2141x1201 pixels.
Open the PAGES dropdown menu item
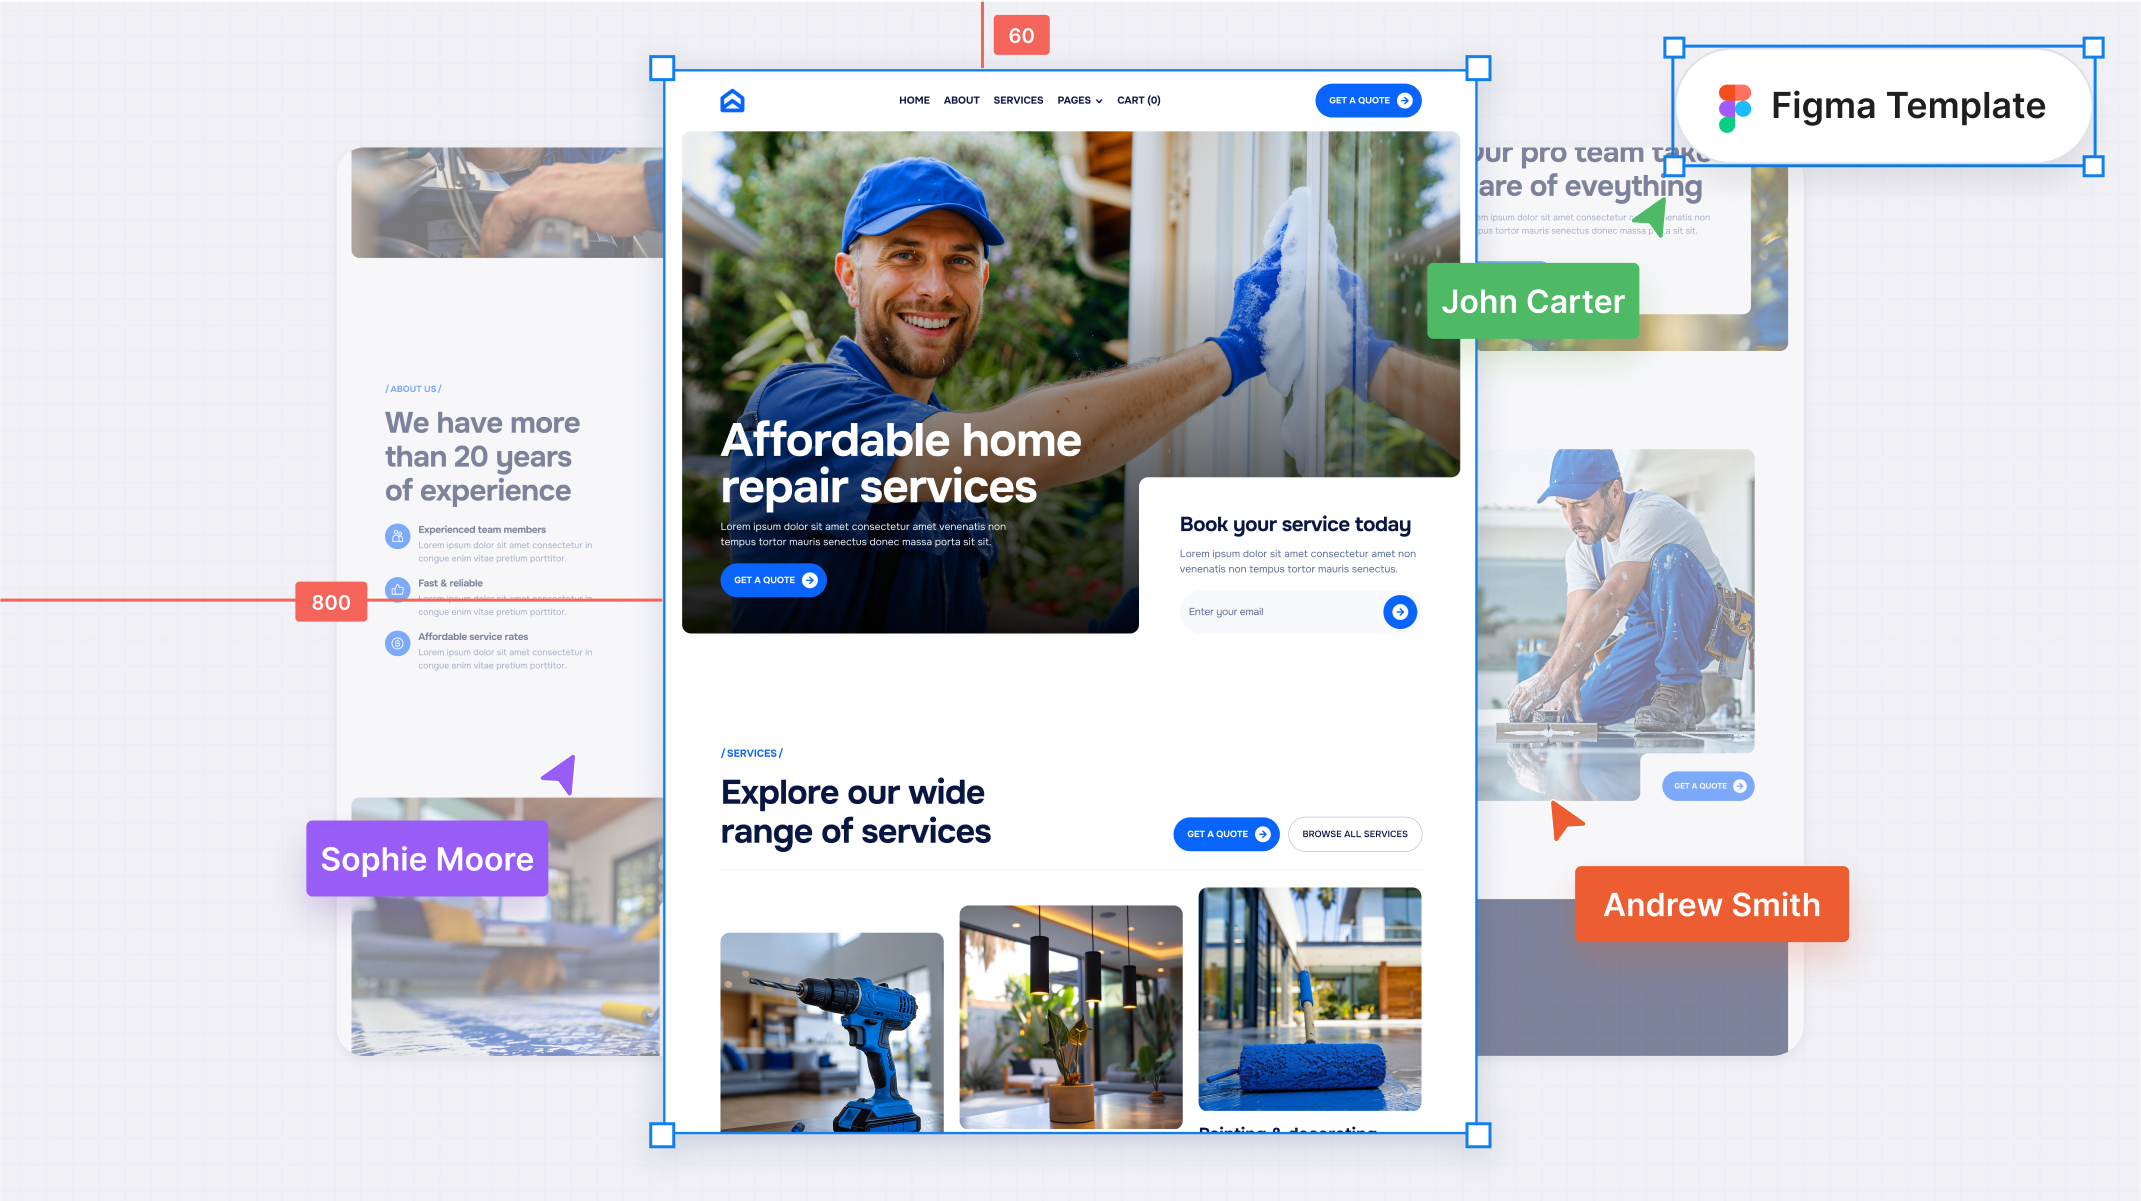1078,100
